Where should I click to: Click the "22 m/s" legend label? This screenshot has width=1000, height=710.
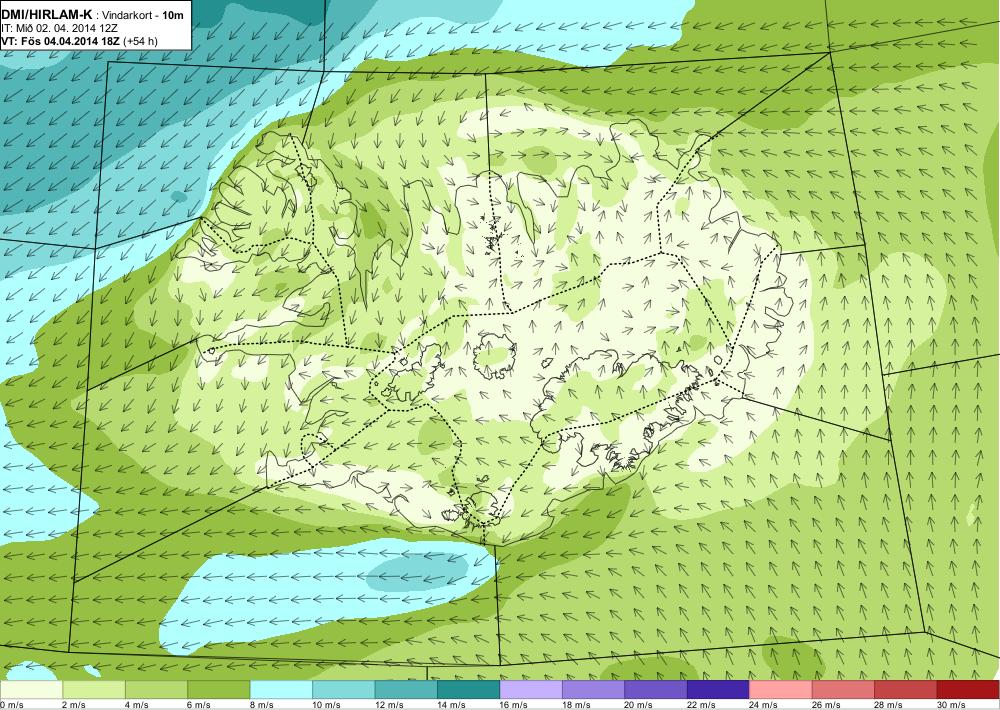click(x=702, y=704)
